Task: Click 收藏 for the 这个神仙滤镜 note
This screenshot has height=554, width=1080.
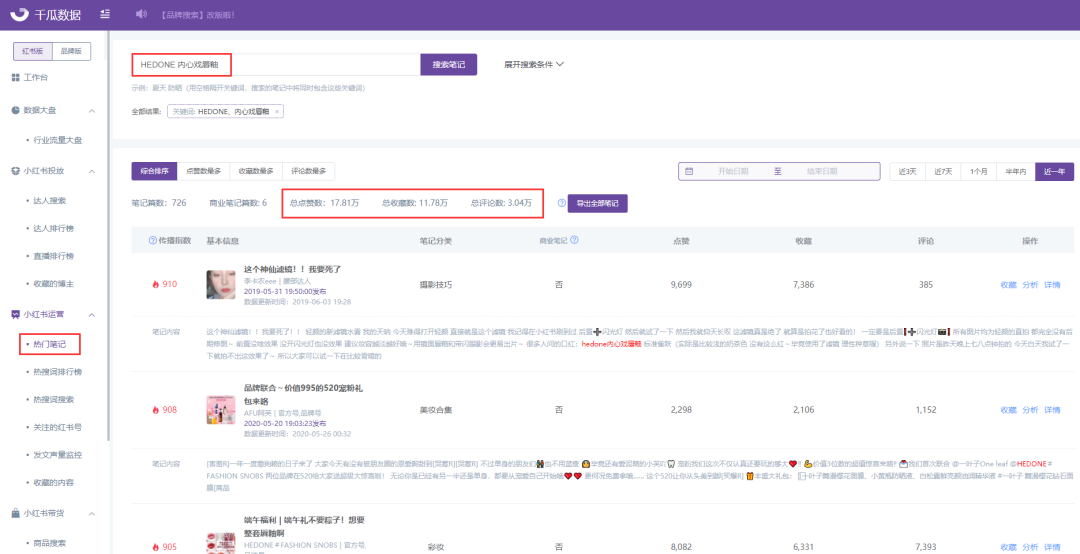Action: pyautogui.click(x=1008, y=285)
